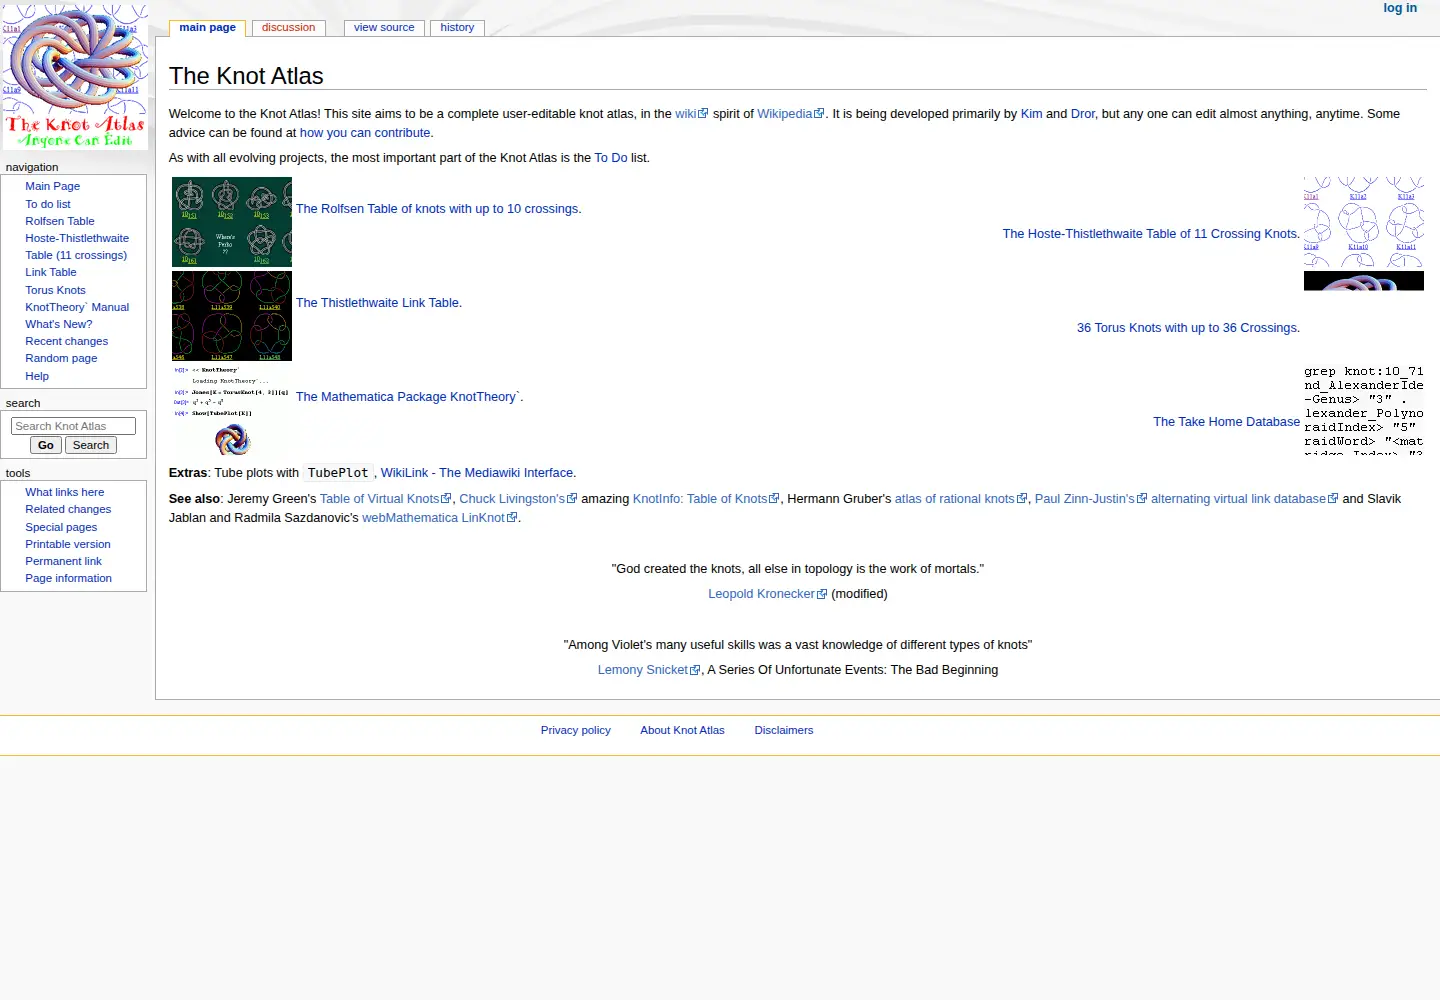Viewport: 1440px width, 1000px height.
Task: Click in the Search Knot Atlas field
Action: (x=73, y=426)
